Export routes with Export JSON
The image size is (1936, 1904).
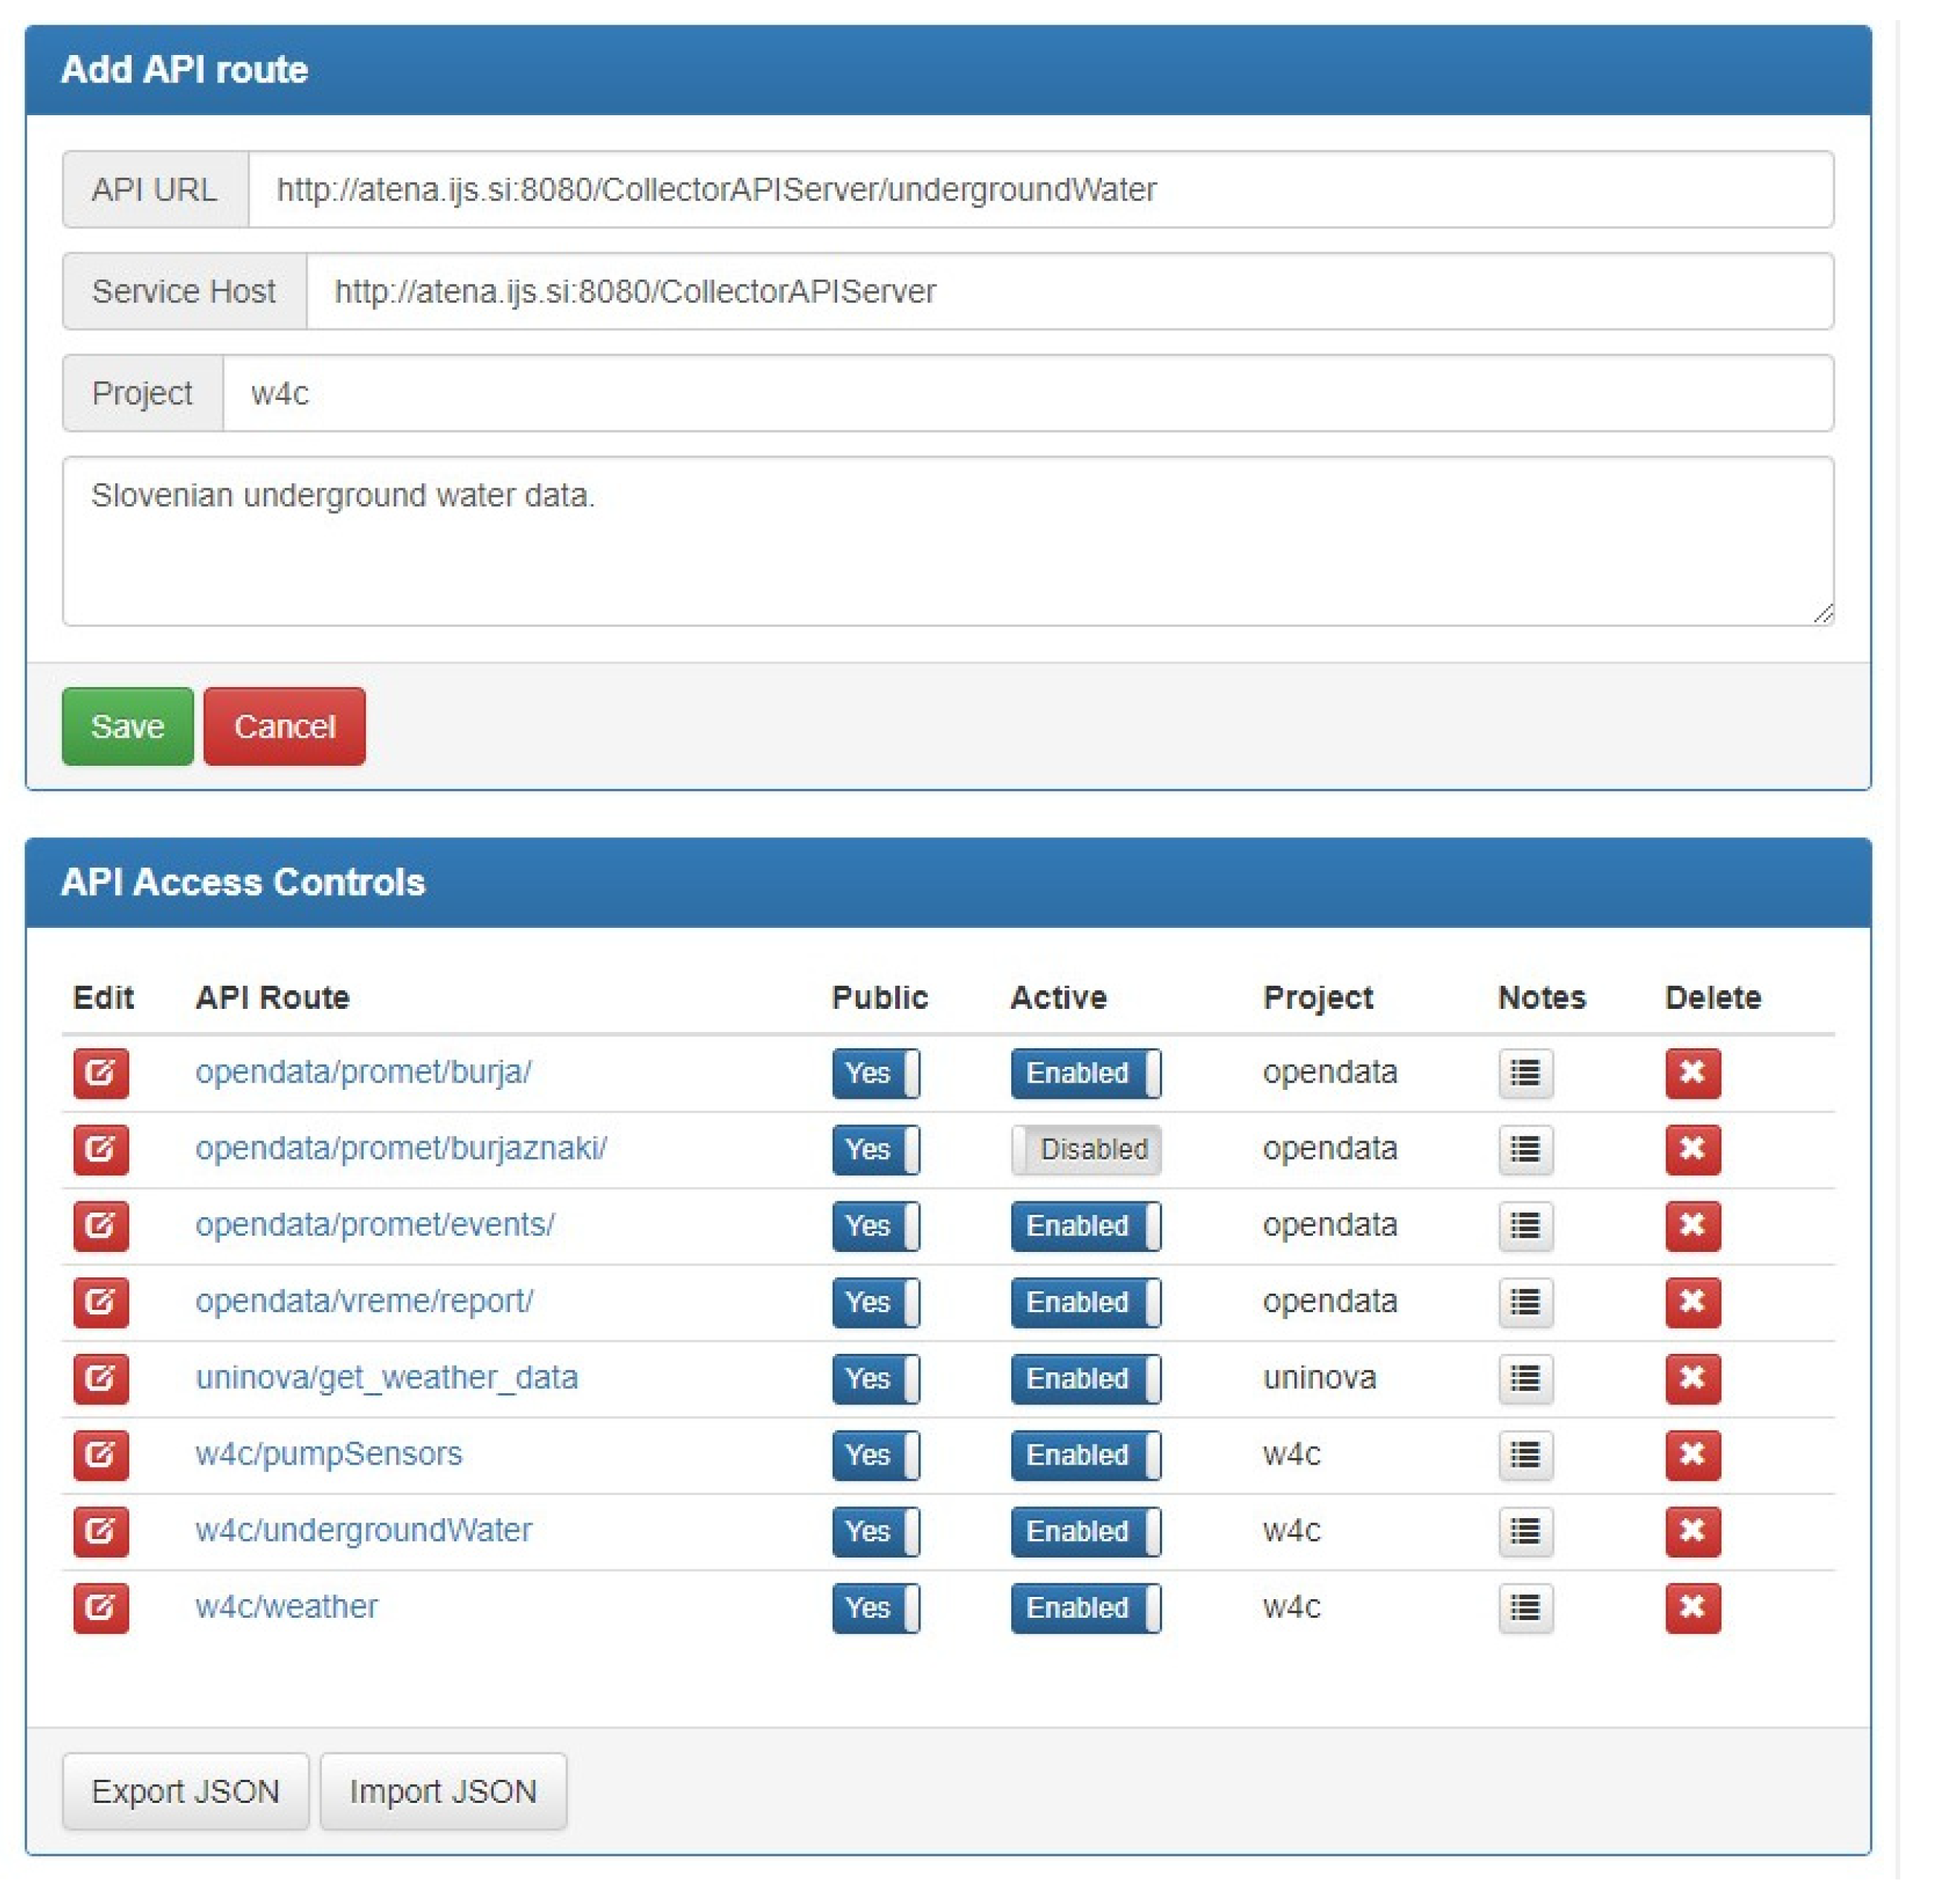pyautogui.click(x=185, y=1791)
